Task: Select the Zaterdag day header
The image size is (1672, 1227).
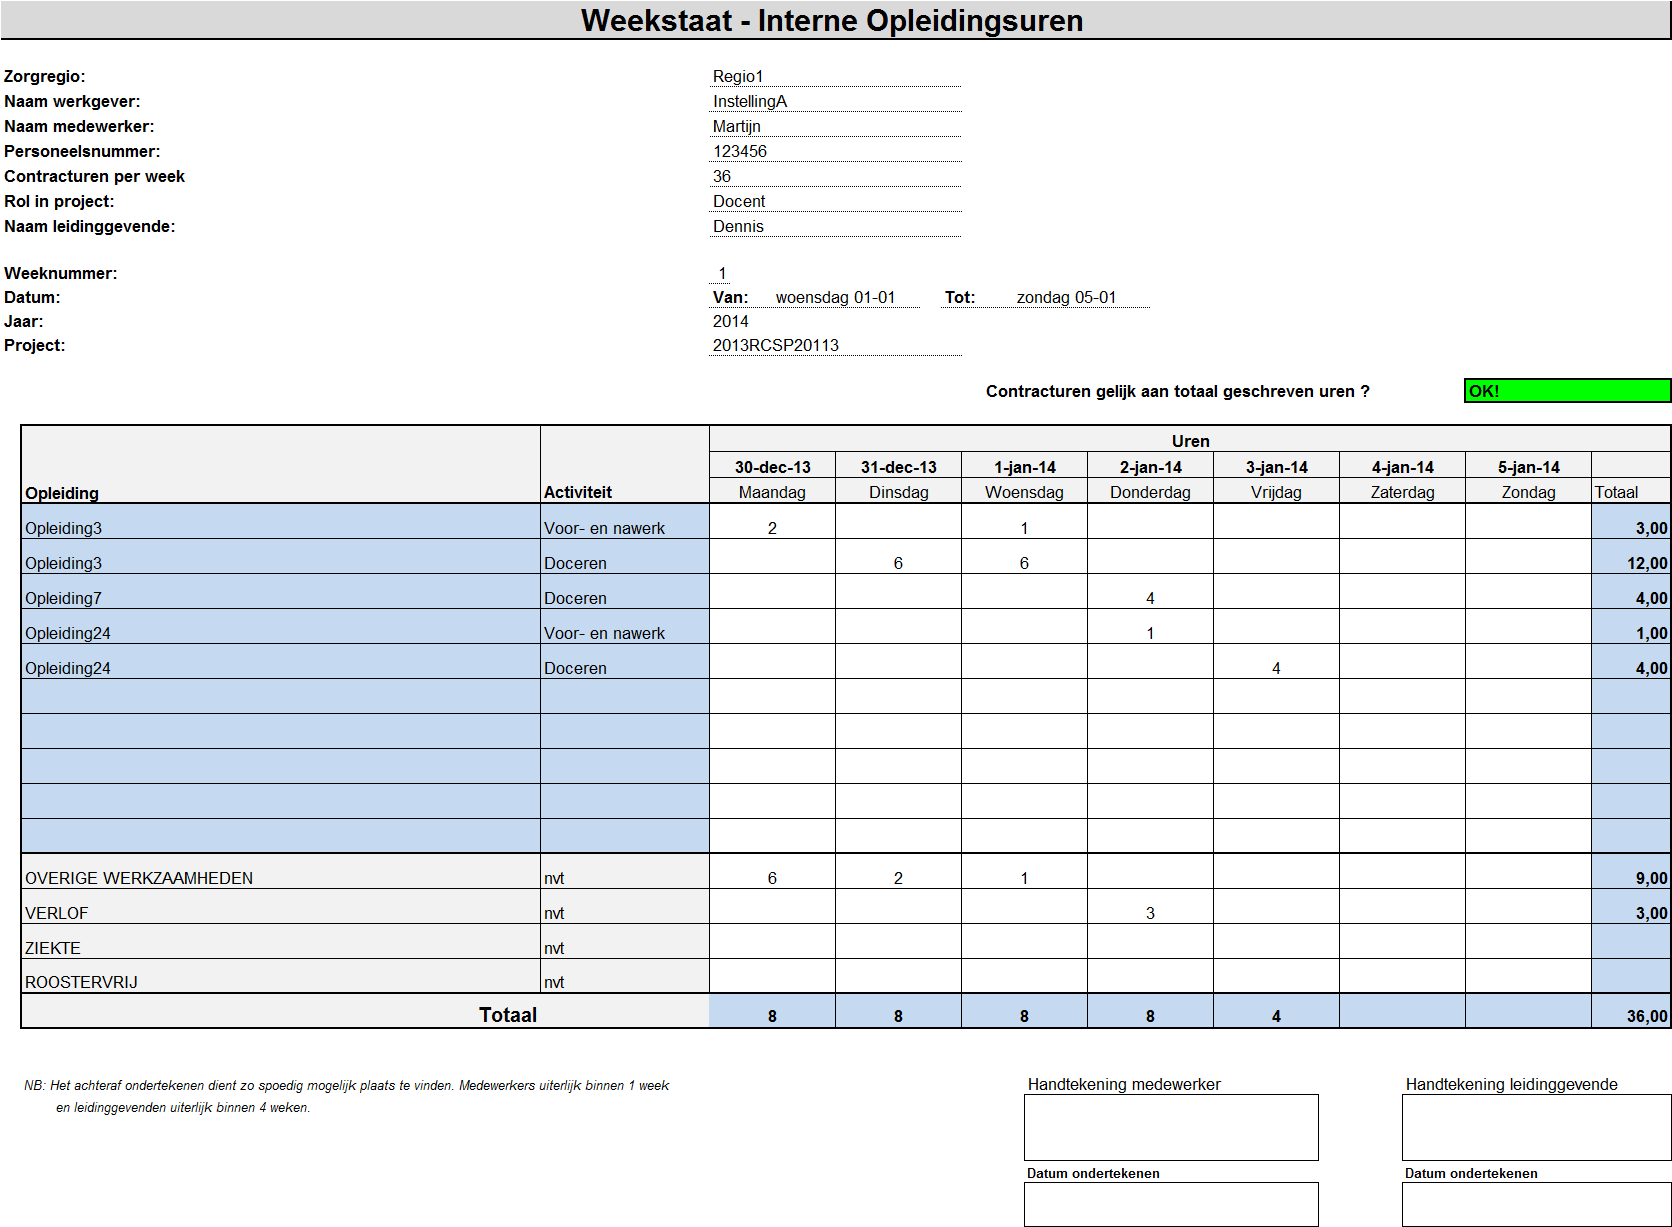Action: pyautogui.click(x=1402, y=492)
